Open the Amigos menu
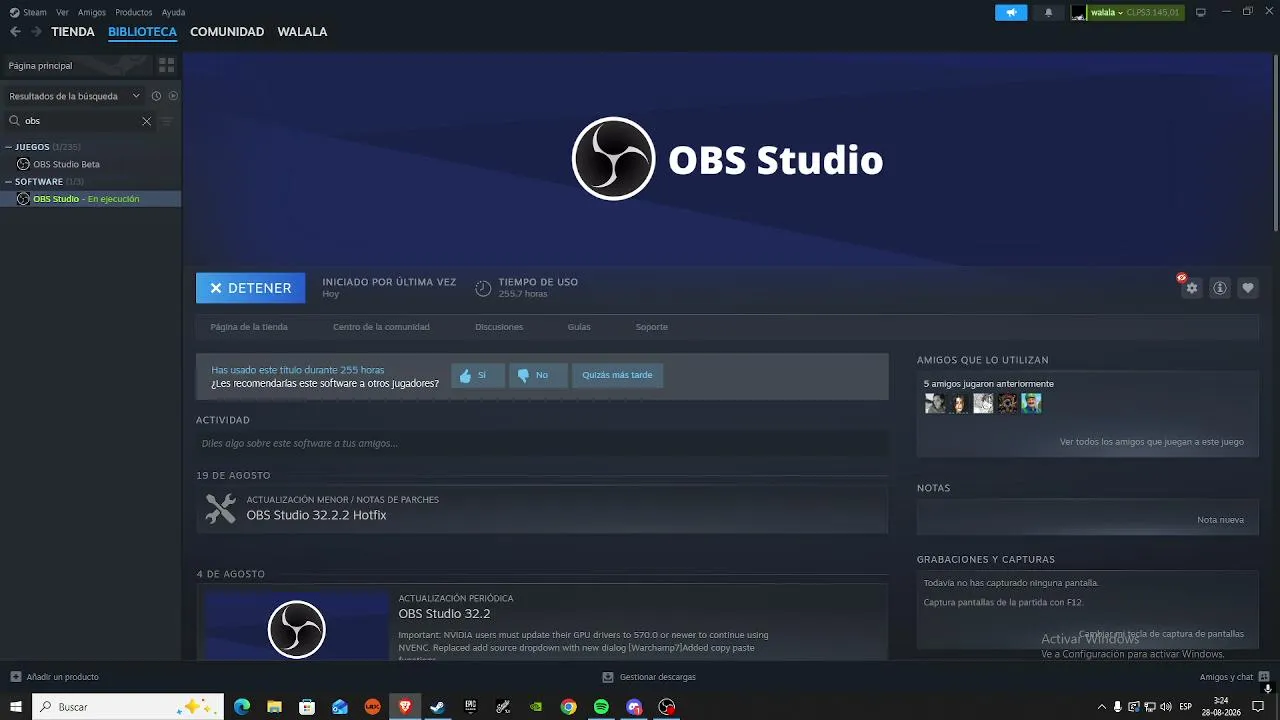Image resolution: width=1280 pixels, height=720 pixels. [x=92, y=13]
